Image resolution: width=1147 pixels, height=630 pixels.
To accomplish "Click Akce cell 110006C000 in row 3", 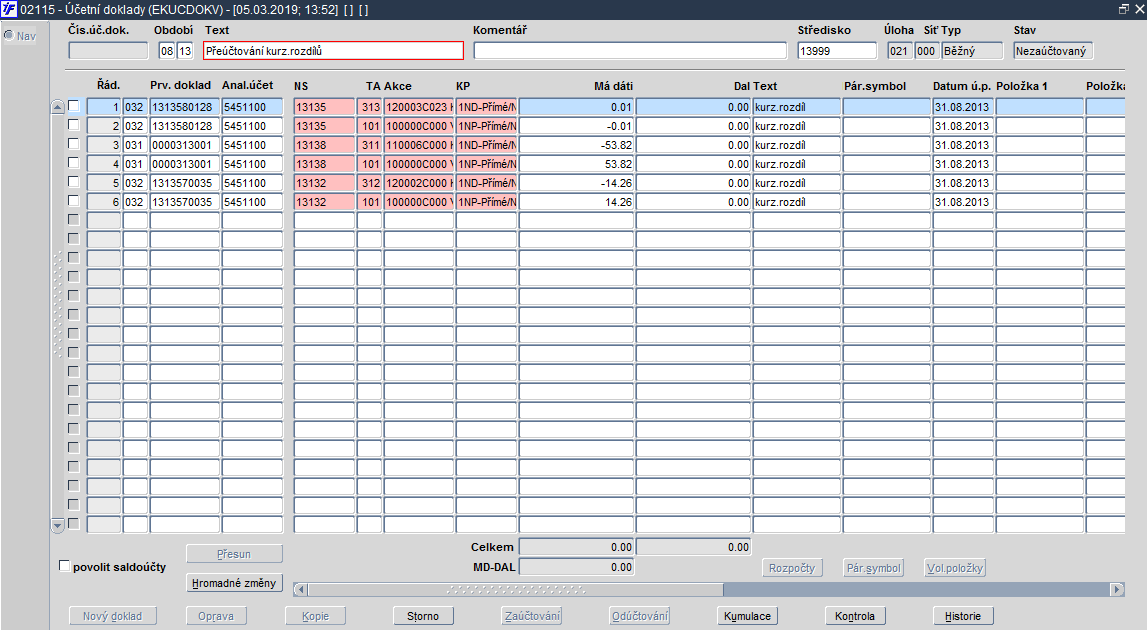I will pyautogui.click(x=419, y=145).
